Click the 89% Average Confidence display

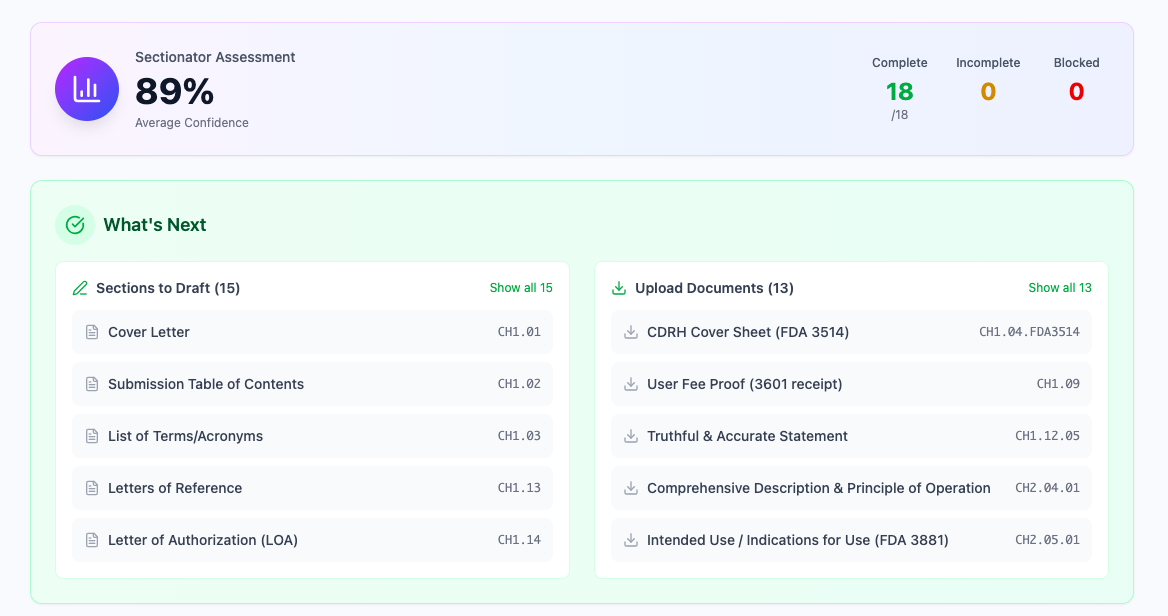coord(173,94)
